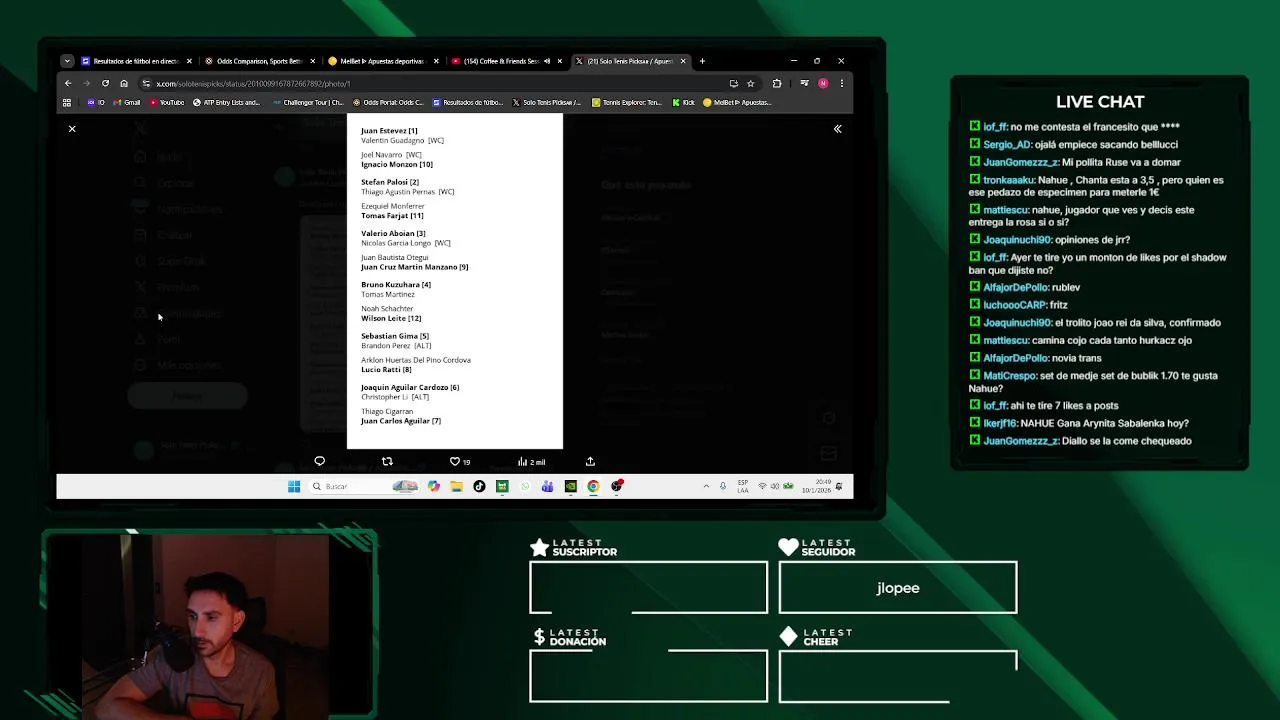Open the ESP LAA language switcher
The width and height of the screenshot is (1280, 720).
click(x=743, y=486)
